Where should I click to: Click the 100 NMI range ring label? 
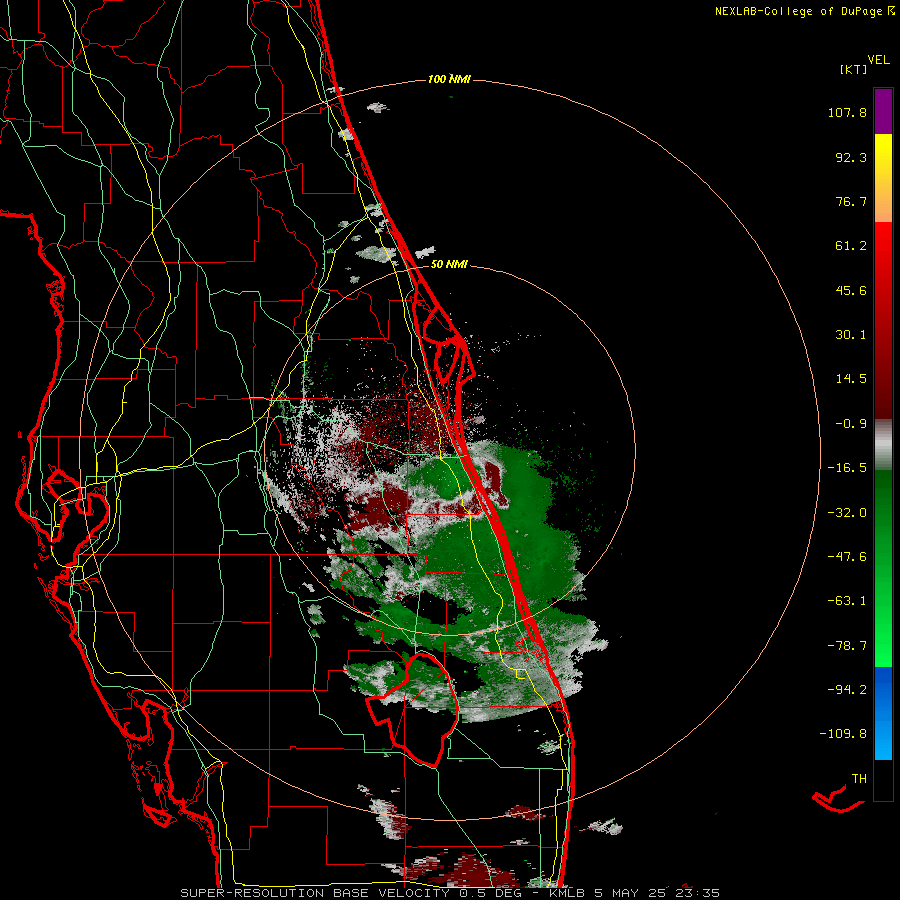[449, 79]
